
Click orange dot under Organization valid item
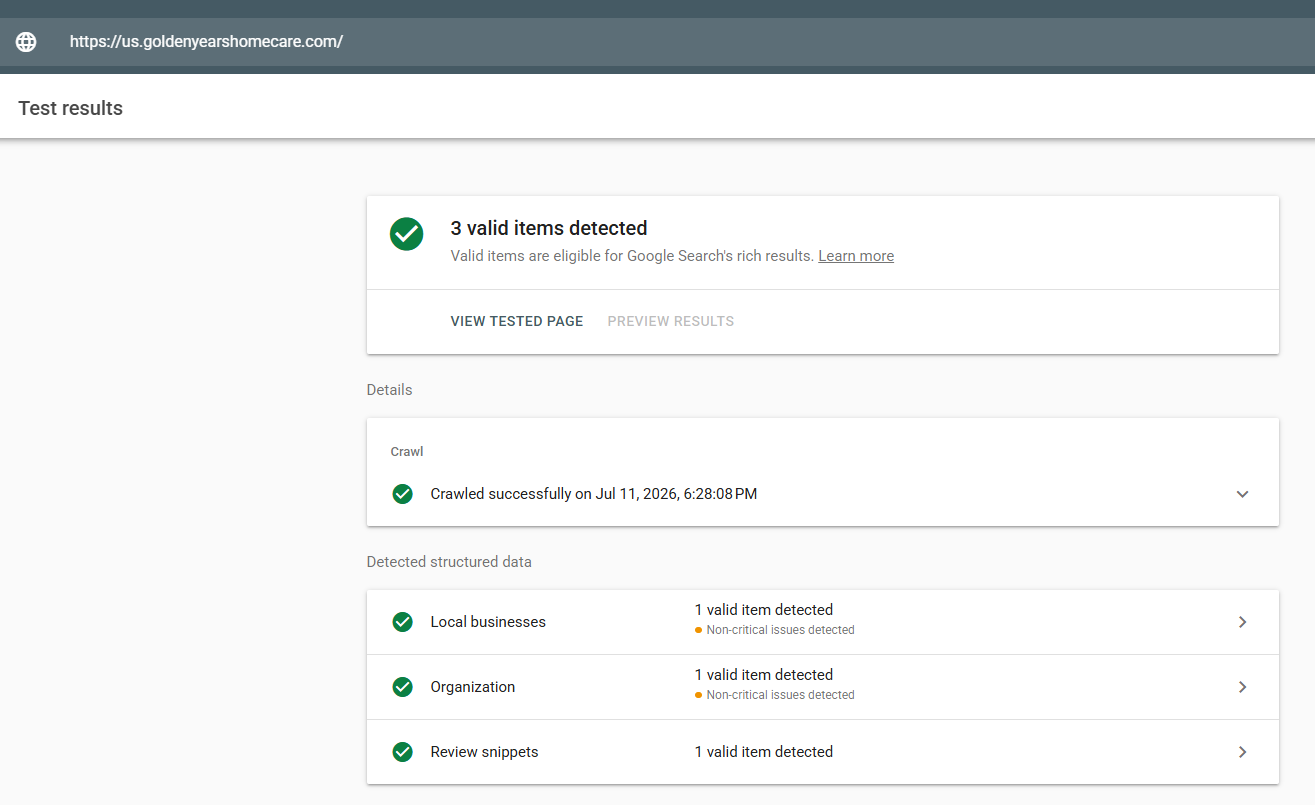(698, 695)
